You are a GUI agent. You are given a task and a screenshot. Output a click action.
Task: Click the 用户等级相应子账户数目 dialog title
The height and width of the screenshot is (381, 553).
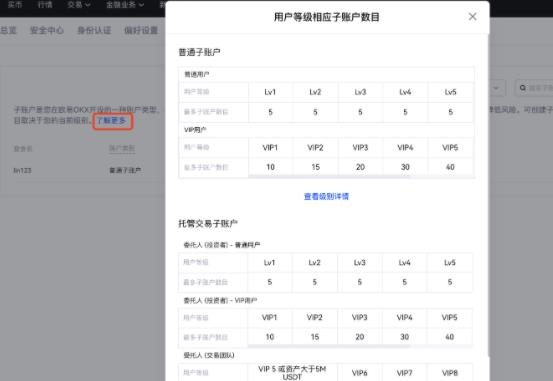click(x=327, y=17)
